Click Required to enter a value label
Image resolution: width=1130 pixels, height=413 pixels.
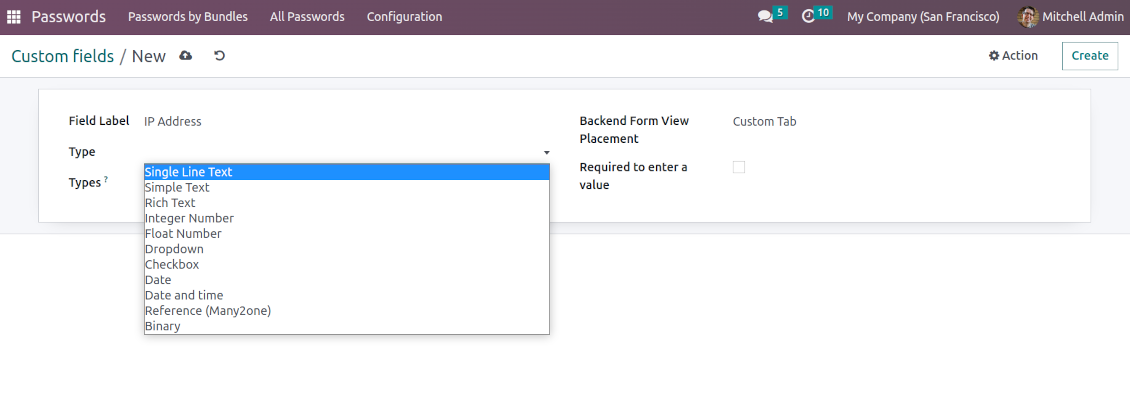click(633, 176)
